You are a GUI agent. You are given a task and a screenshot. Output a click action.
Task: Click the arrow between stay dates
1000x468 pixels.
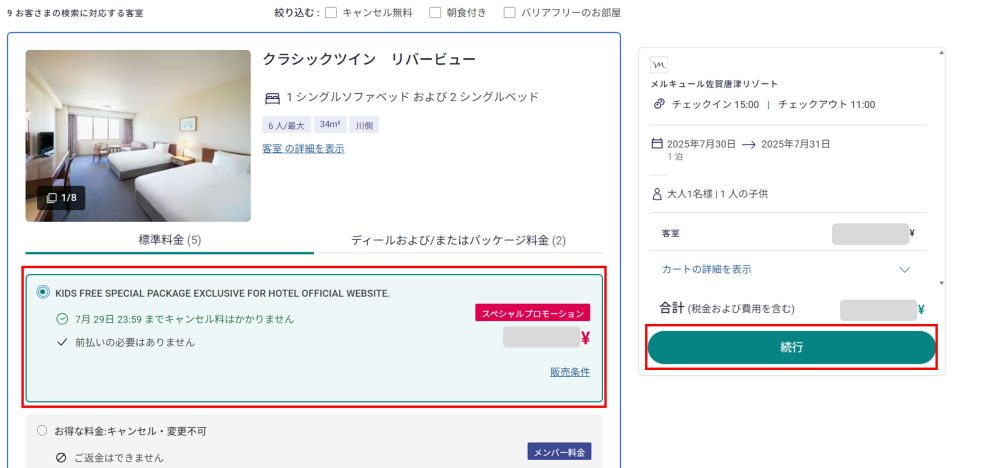[748, 145]
